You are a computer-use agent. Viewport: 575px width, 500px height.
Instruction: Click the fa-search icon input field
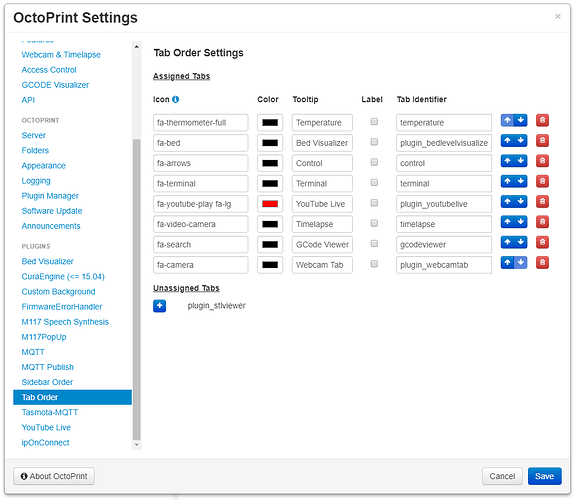(x=201, y=245)
